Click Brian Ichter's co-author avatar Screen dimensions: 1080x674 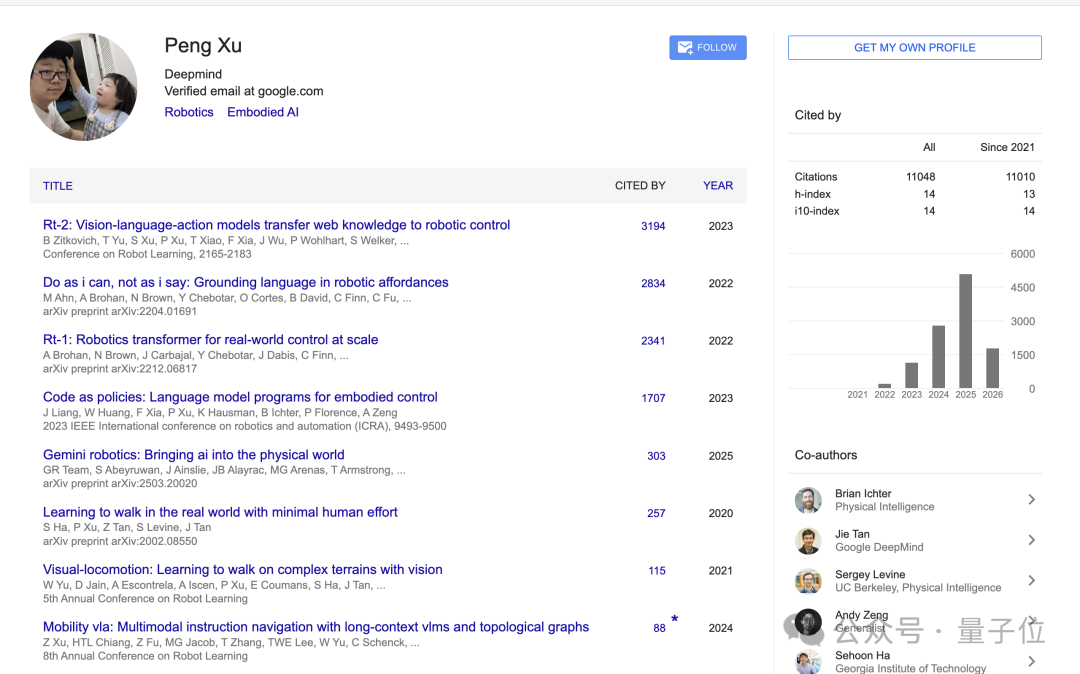[808, 500]
